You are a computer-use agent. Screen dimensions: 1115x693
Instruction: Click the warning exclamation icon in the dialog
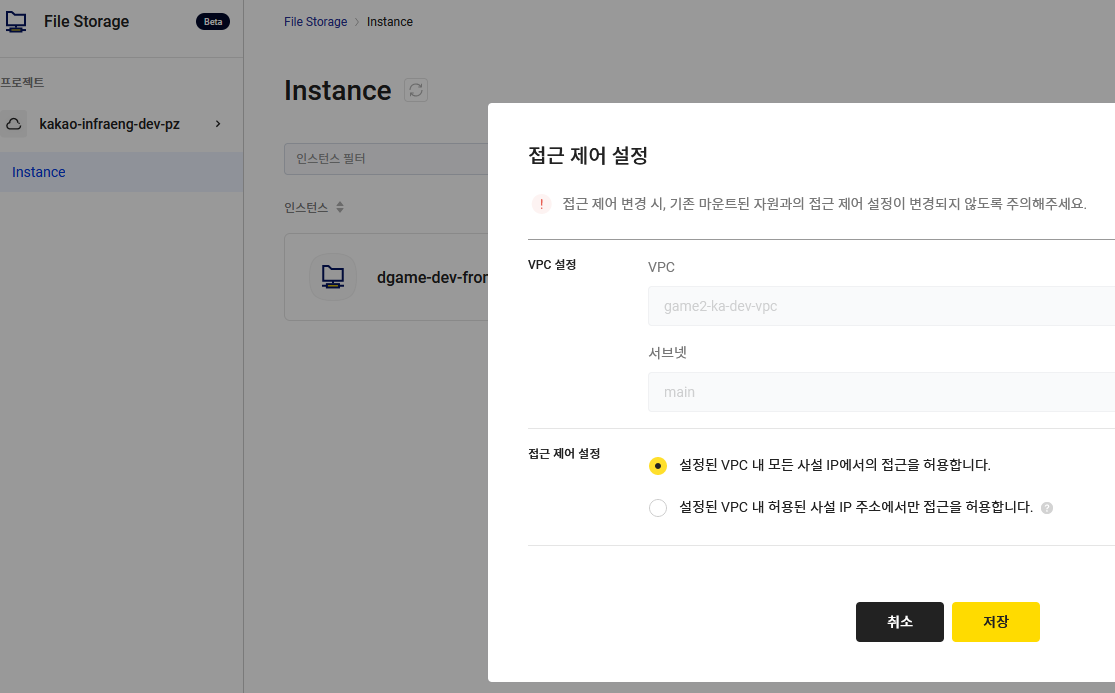pyautogui.click(x=541, y=203)
